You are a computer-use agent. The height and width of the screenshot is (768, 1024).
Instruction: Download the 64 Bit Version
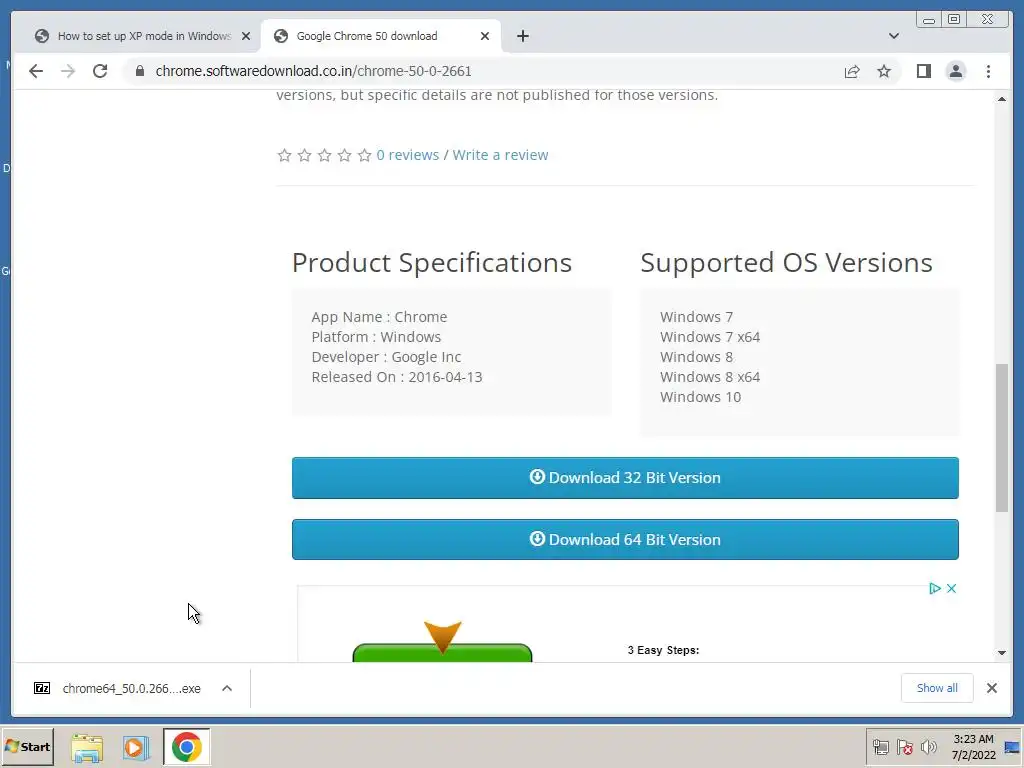(x=625, y=539)
